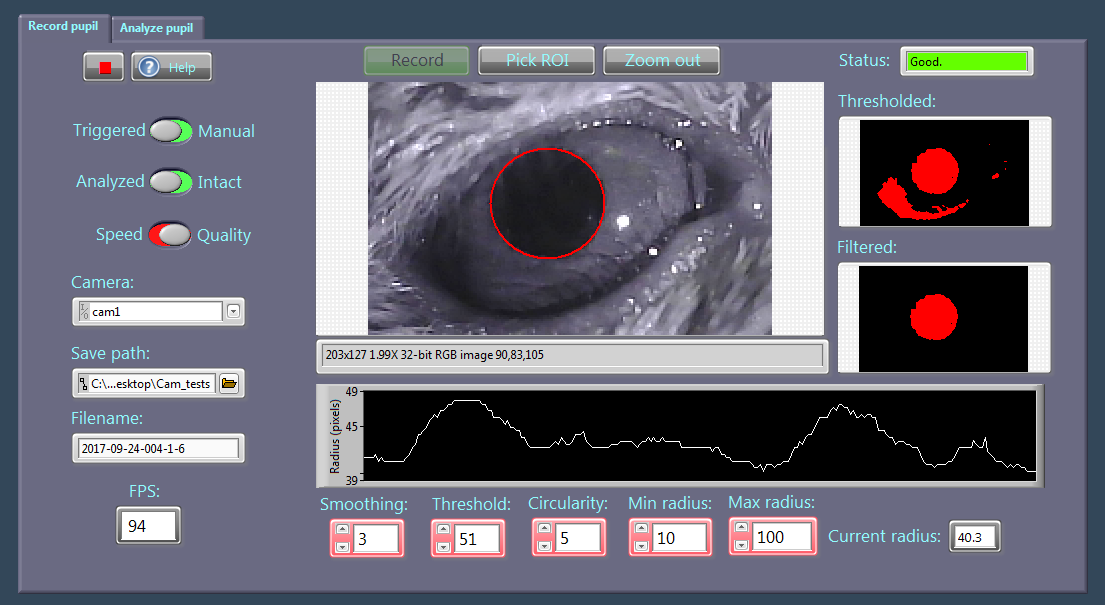Open Help with the question mark button
This screenshot has height=606, width=1106.
pos(171,67)
